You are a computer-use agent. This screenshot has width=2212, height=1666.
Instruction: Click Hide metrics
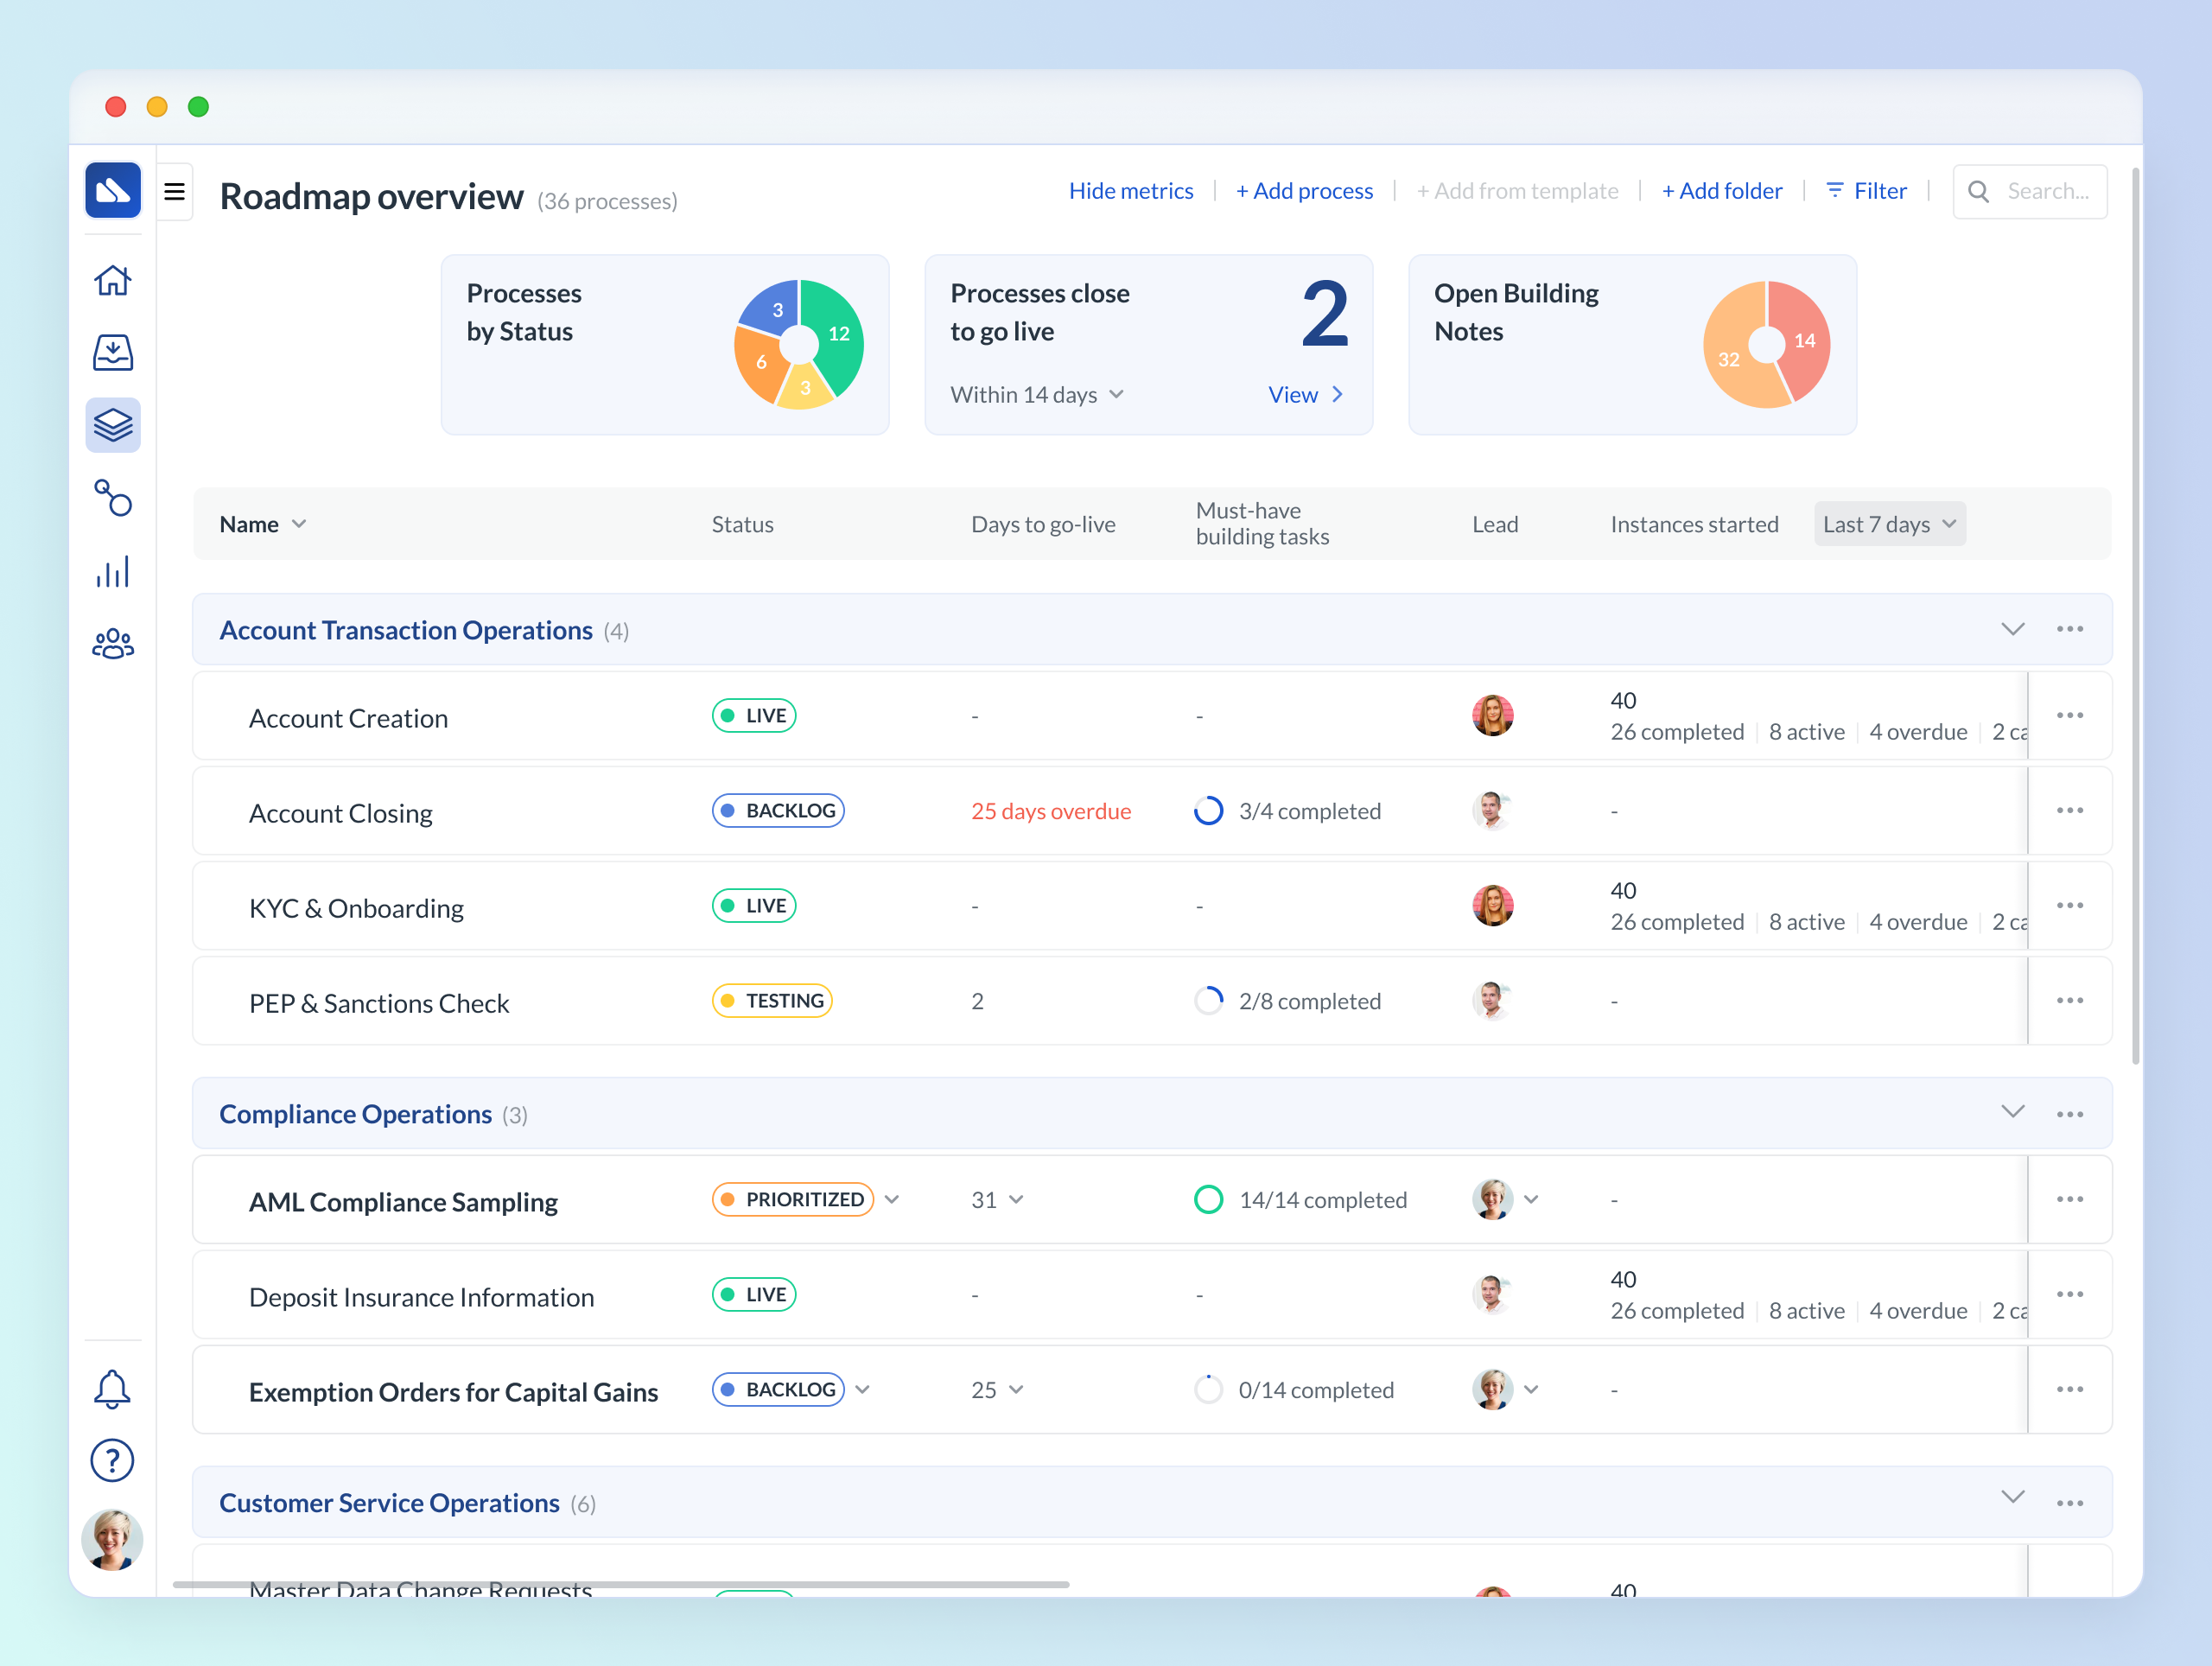[1130, 190]
